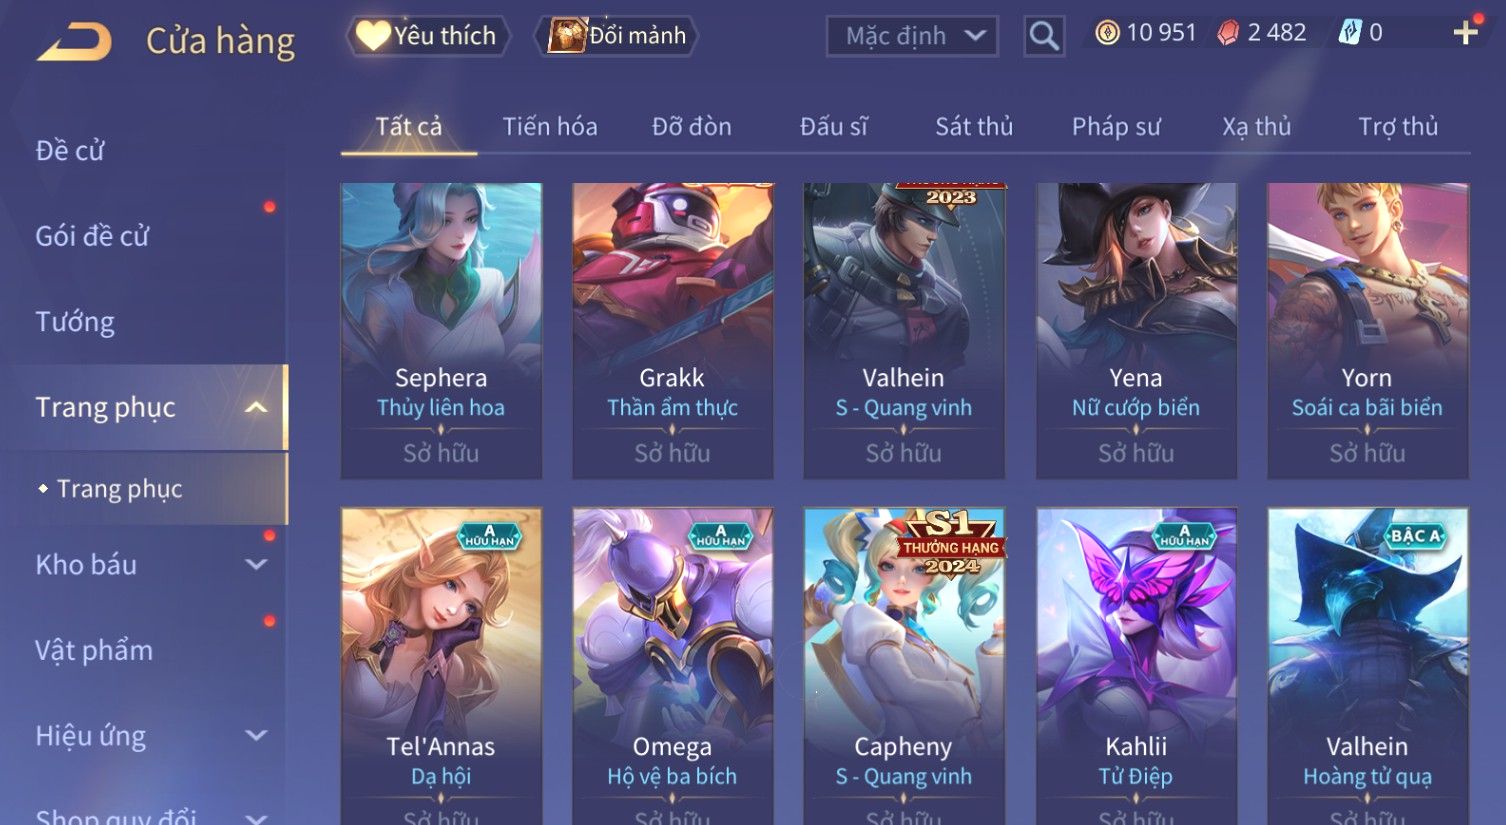Open the Mặc định sort dropdown
The width and height of the screenshot is (1506, 825).
point(912,37)
